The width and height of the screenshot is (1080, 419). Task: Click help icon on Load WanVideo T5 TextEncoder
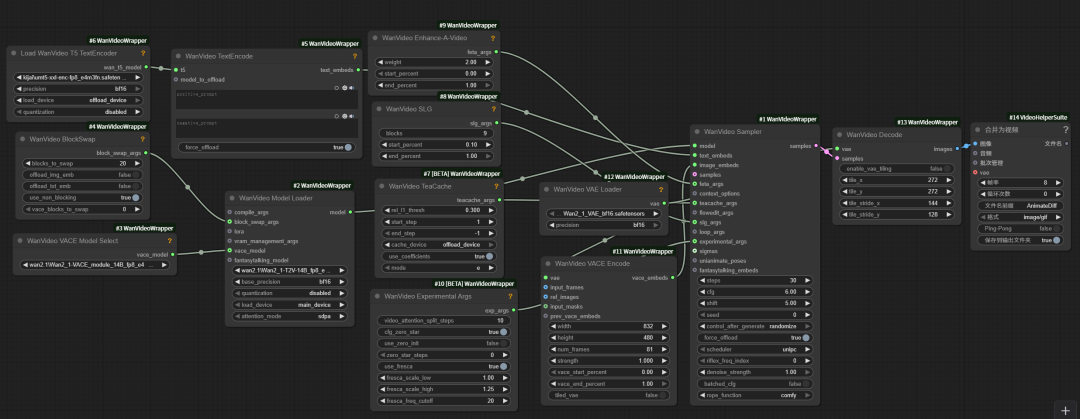tap(142, 53)
